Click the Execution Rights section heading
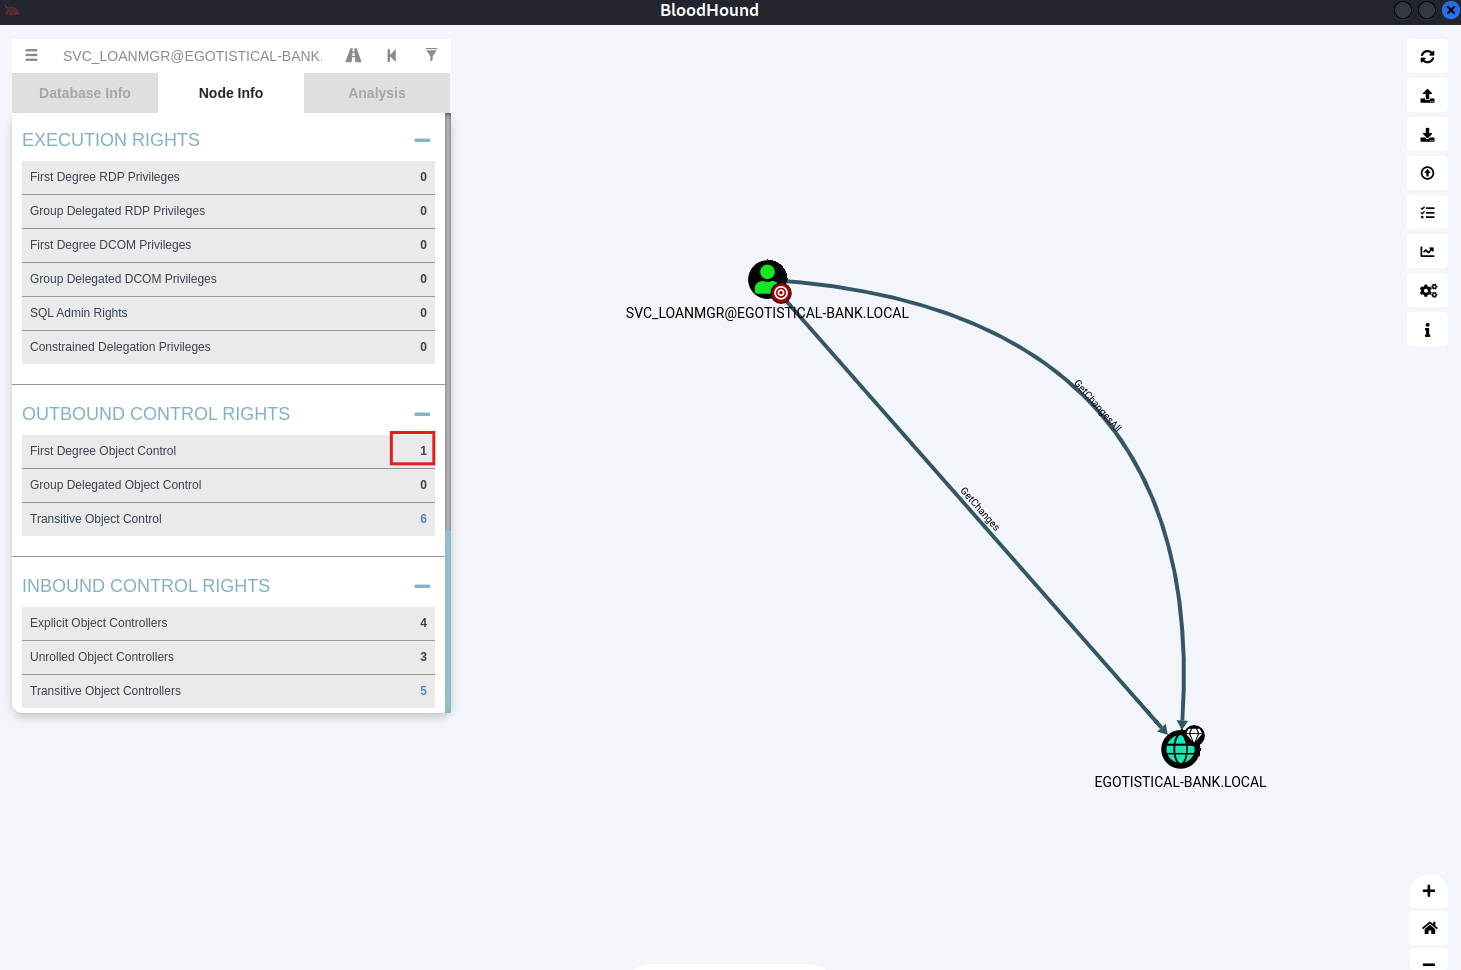 click(x=111, y=140)
